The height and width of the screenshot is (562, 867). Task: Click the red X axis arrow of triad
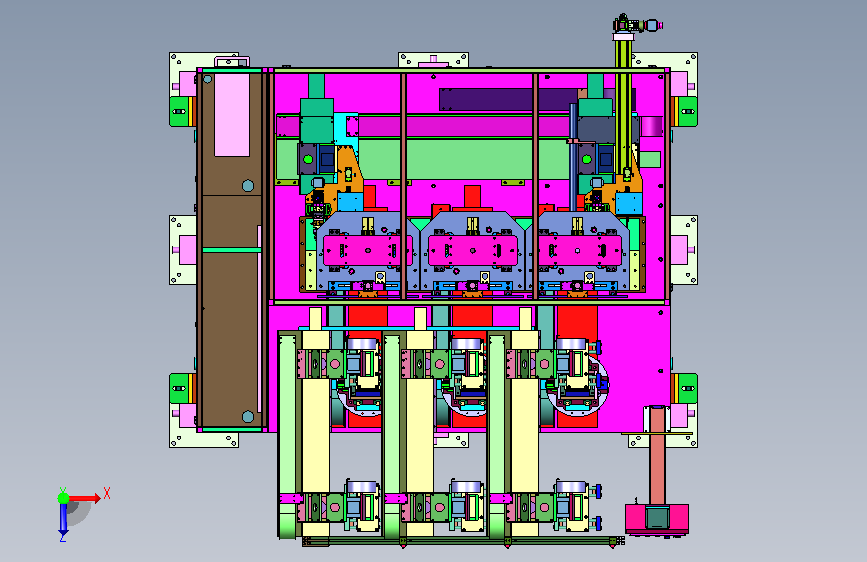tap(85, 498)
